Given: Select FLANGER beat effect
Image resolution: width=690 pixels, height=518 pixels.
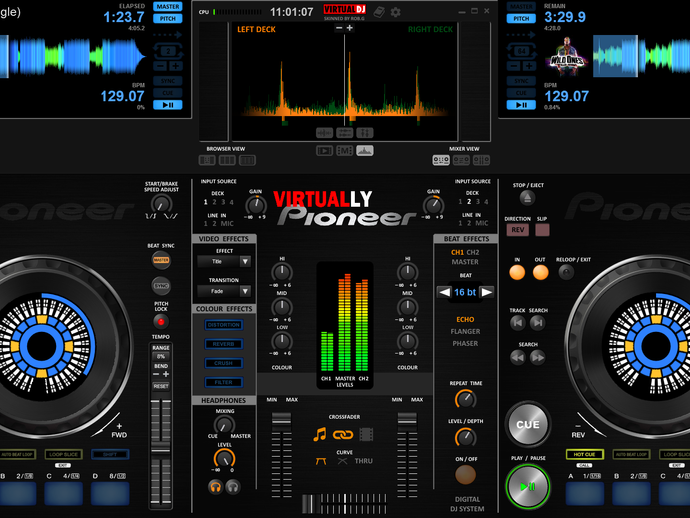Looking at the screenshot, I should (x=465, y=331).
